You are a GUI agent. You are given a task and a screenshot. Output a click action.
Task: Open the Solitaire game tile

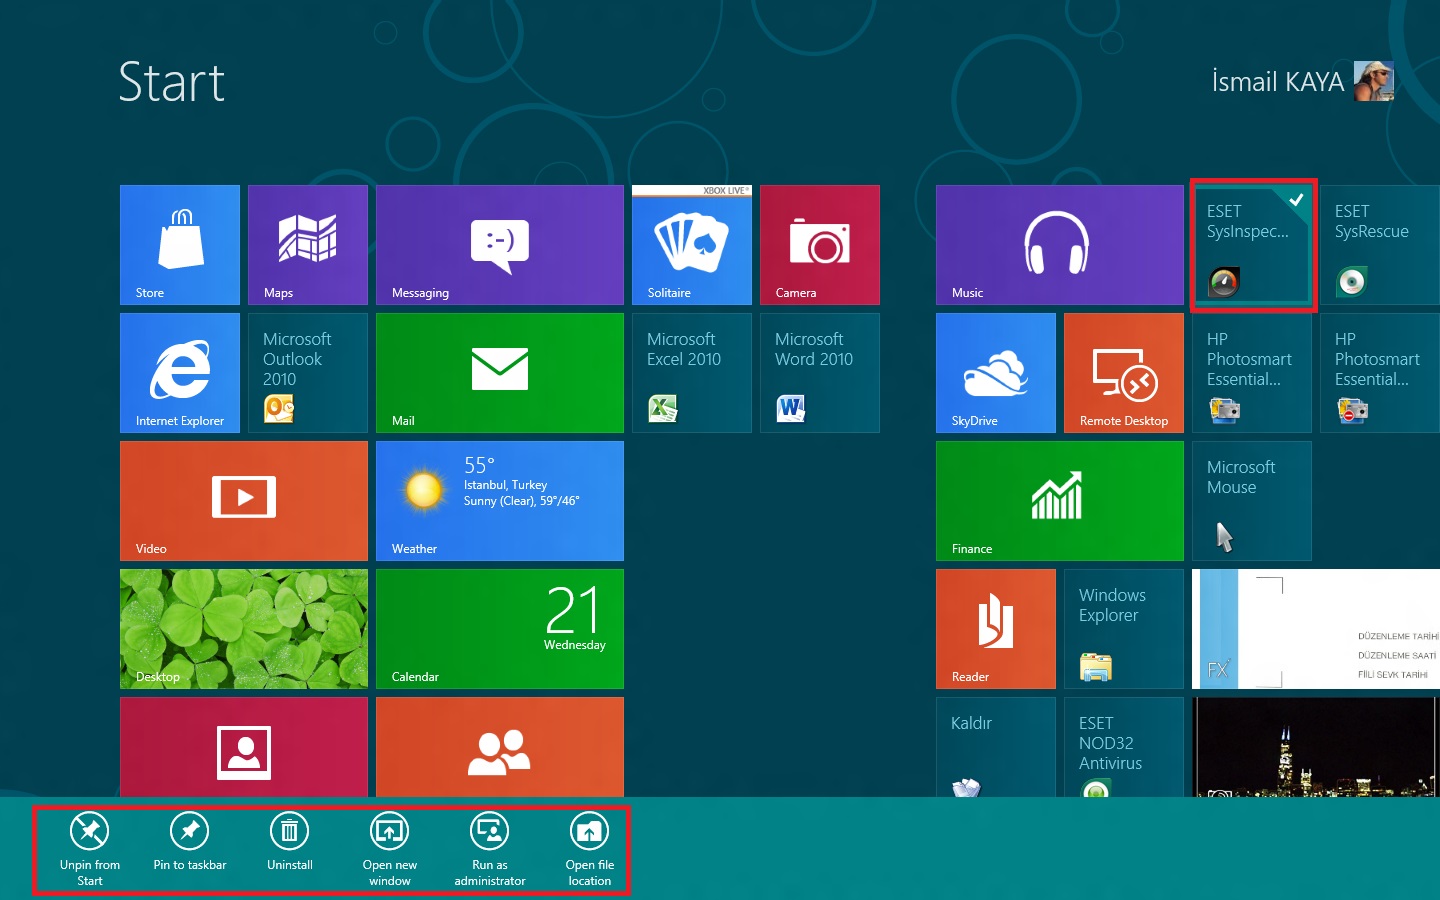click(x=692, y=245)
